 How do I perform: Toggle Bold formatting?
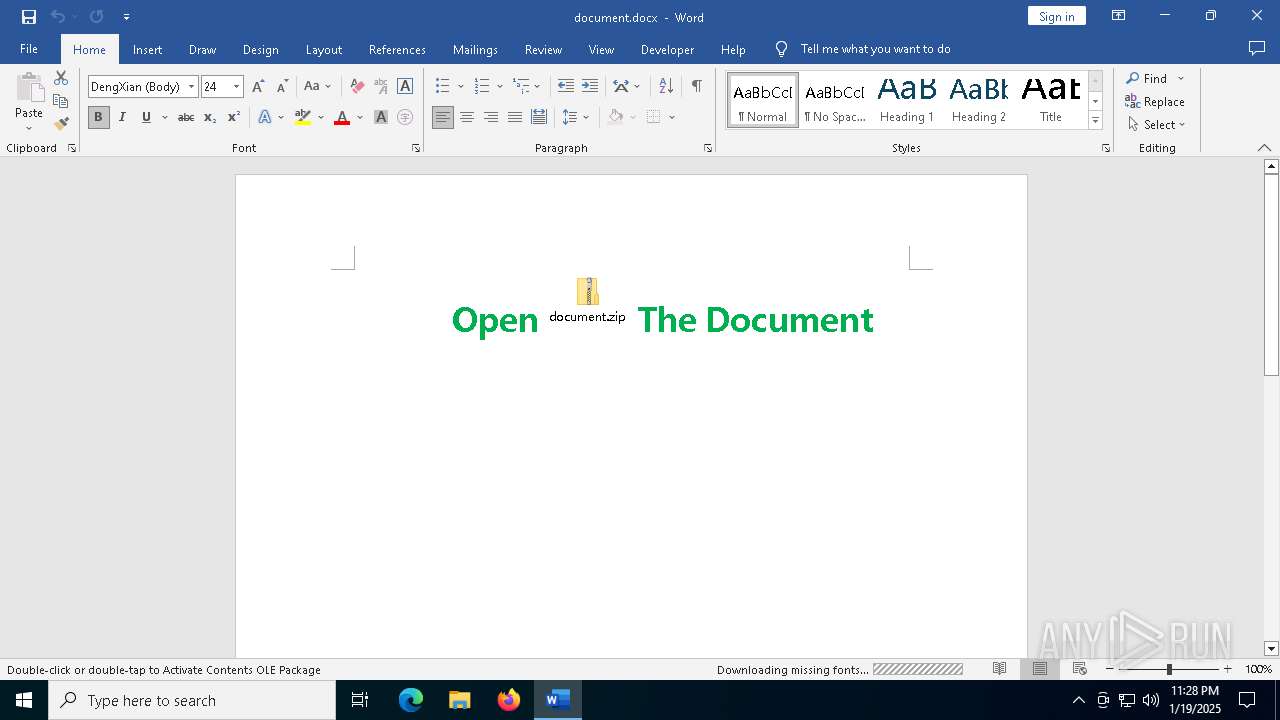[x=98, y=117]
